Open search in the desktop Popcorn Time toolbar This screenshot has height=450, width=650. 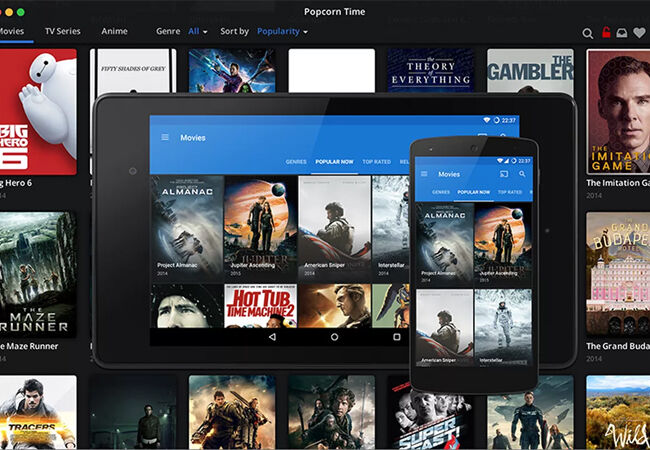point(587,33)
